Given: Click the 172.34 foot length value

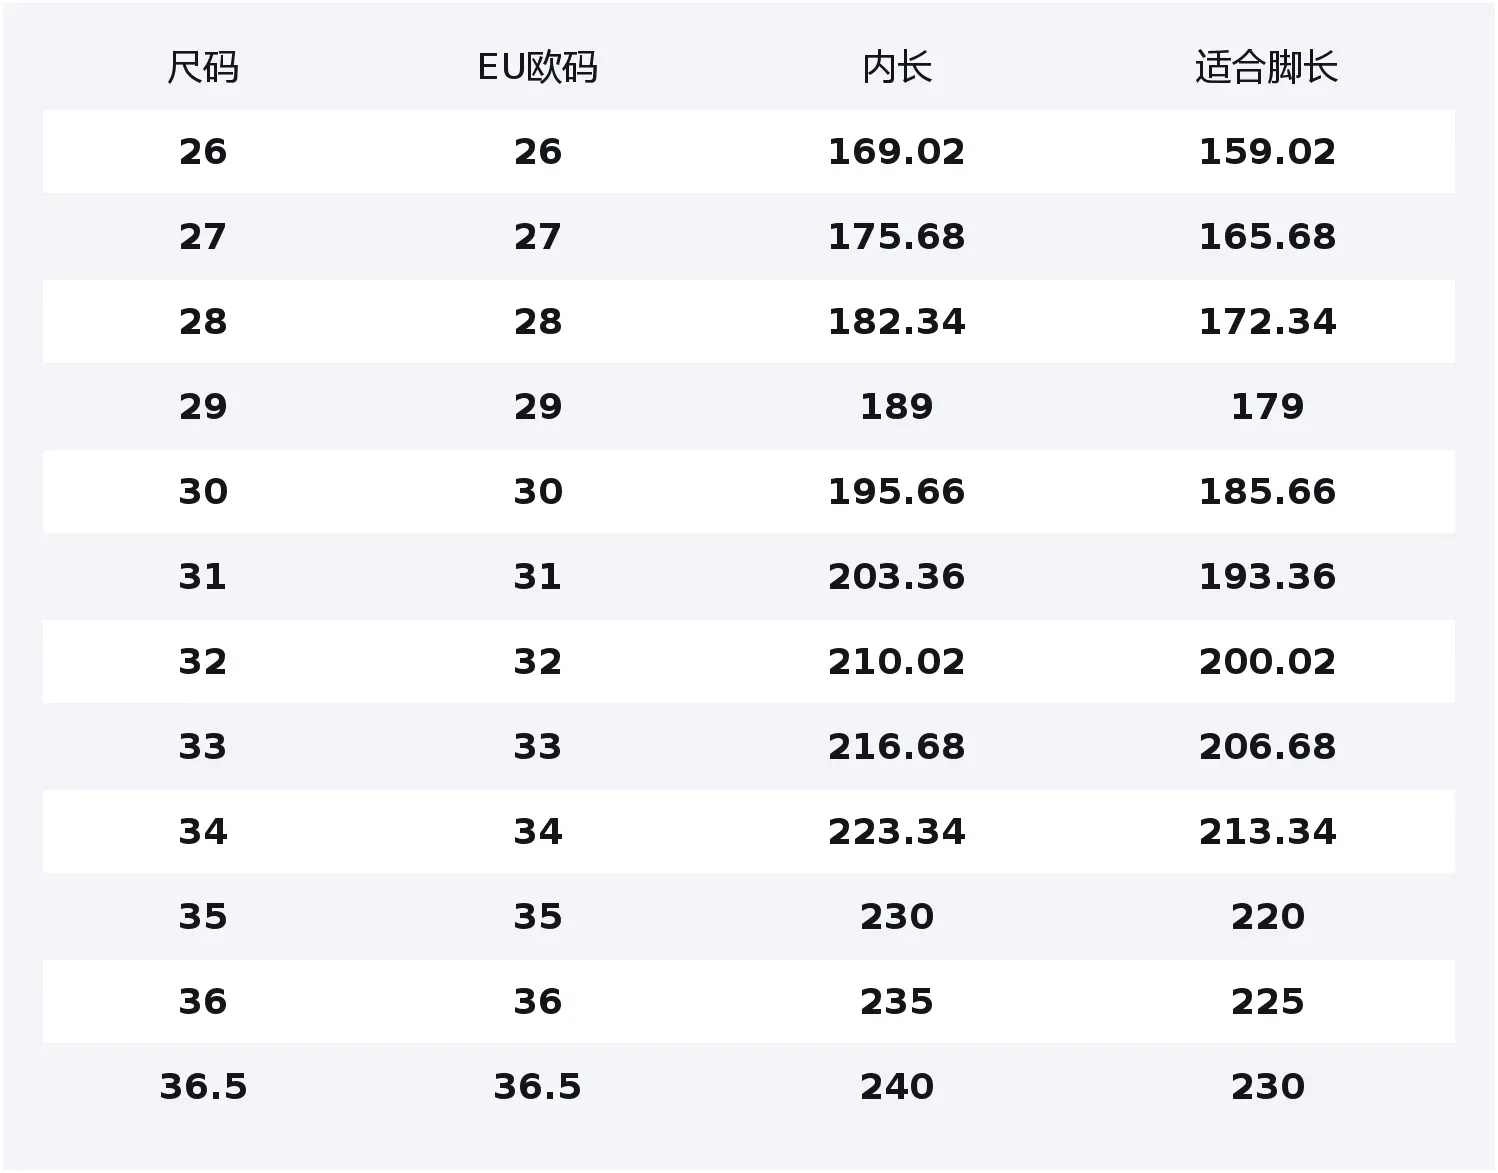Looking at the screenshot, I should click(1266, 322).
